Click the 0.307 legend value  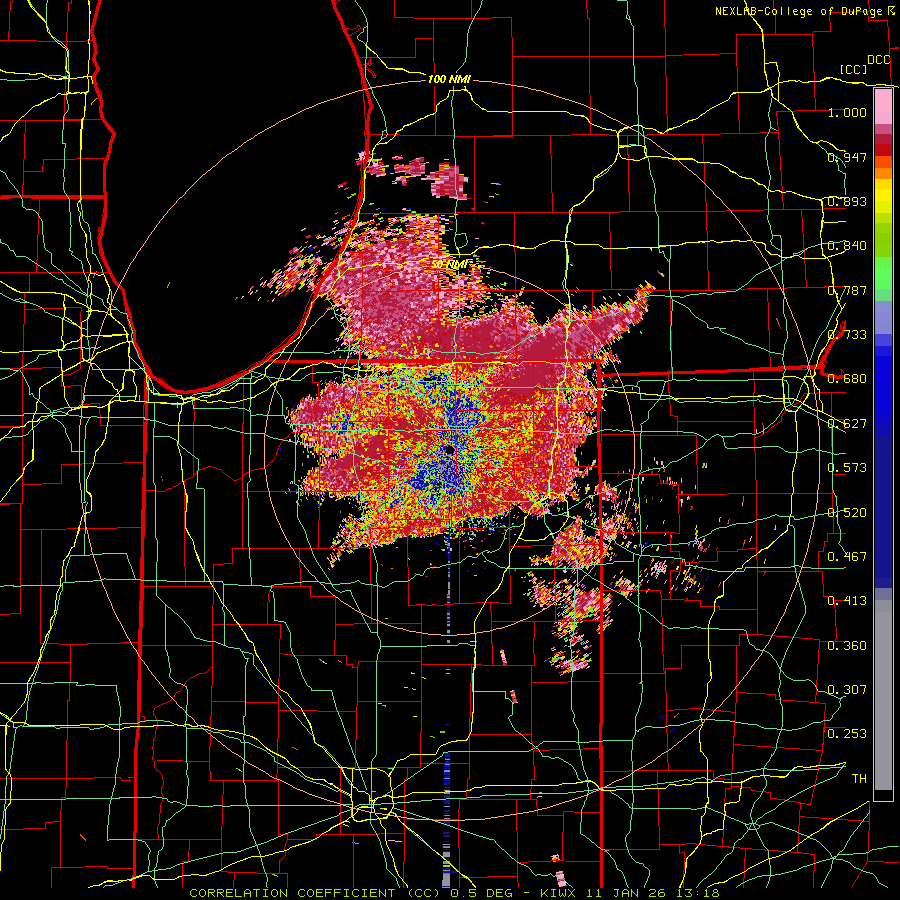point(847,689)
